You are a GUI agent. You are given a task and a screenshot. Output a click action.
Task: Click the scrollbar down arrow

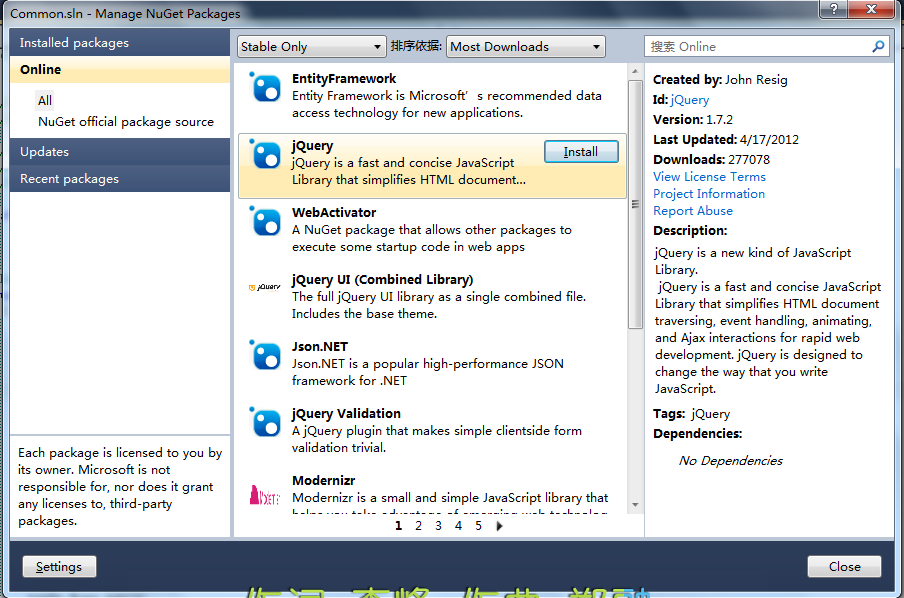pos(635,505)
